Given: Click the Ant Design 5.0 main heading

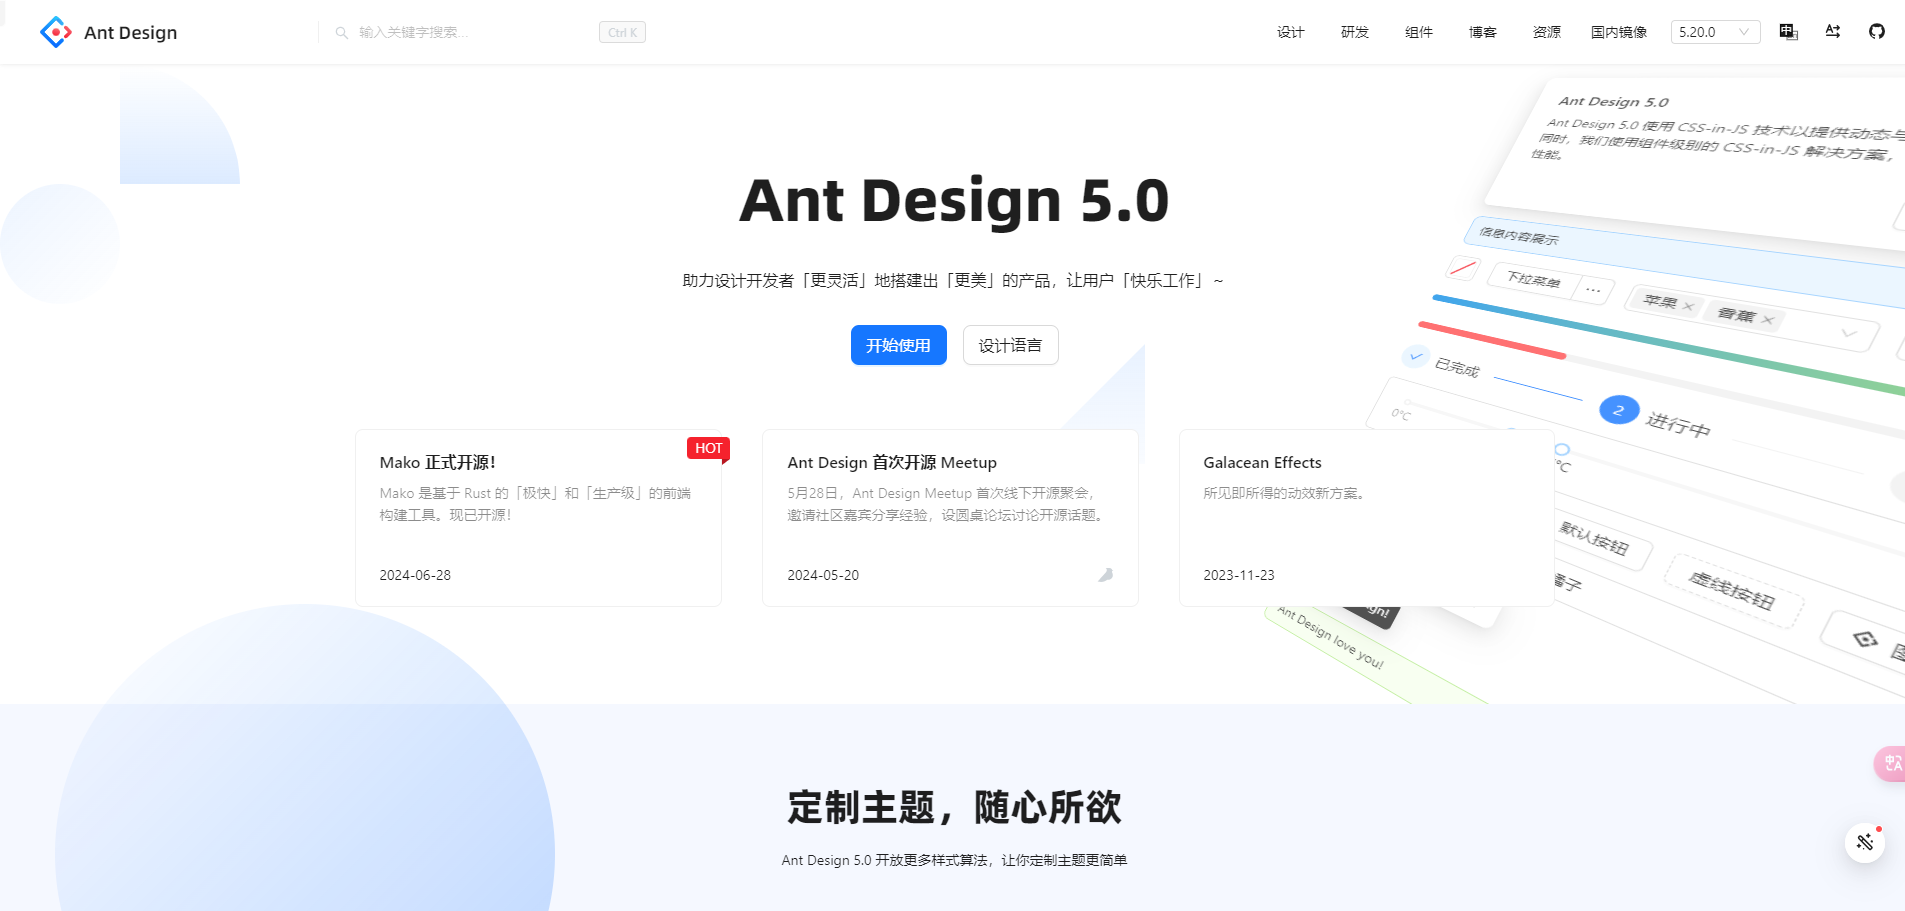Looking at the screenshot, I should 954,200.
